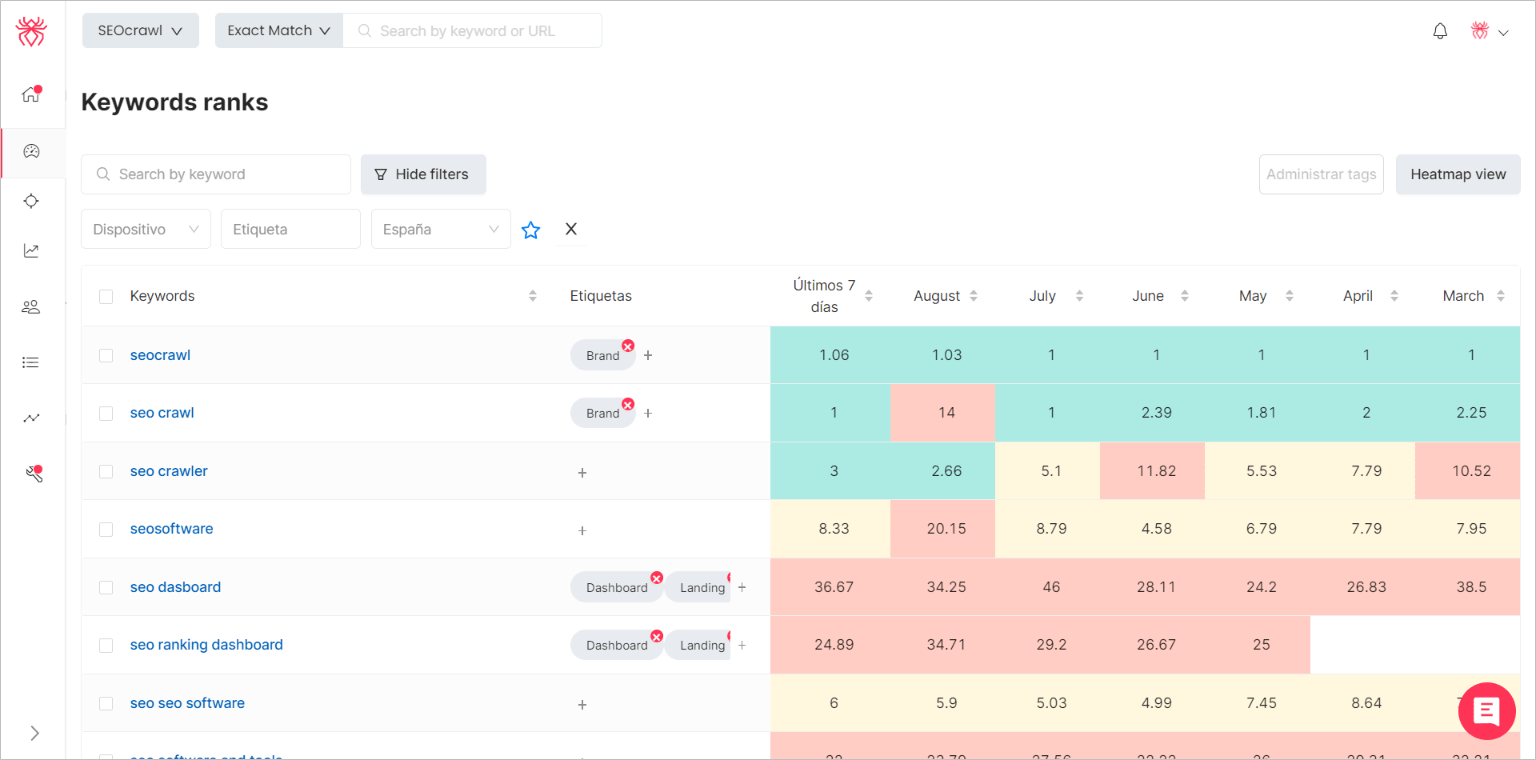Viewport: 1536px width, 760px height.
Task: Click the home icon in sidebar
Action: (31, 95)
